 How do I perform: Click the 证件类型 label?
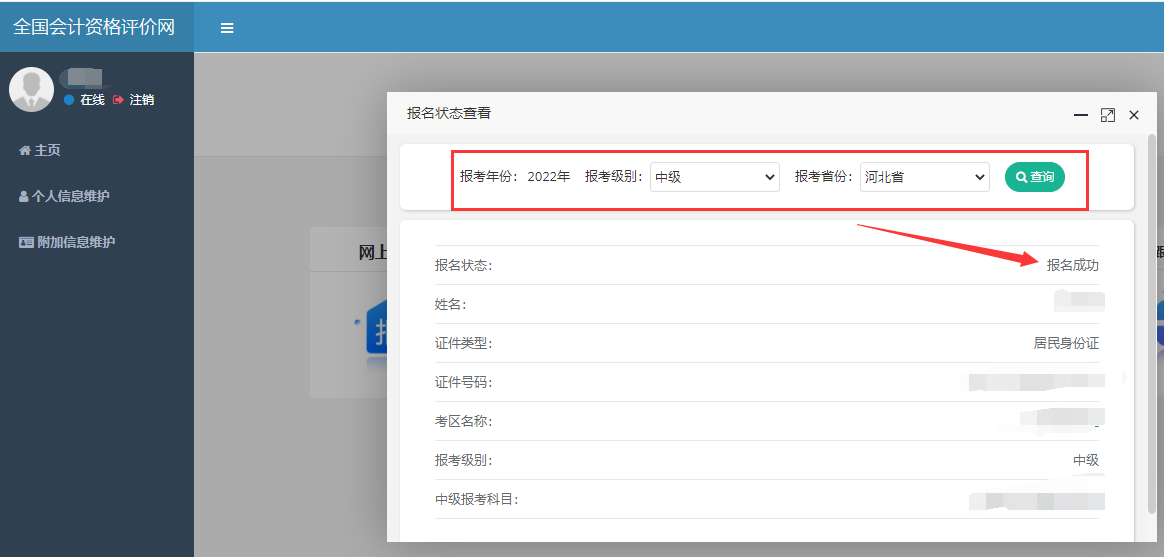[x=463, y=343]
